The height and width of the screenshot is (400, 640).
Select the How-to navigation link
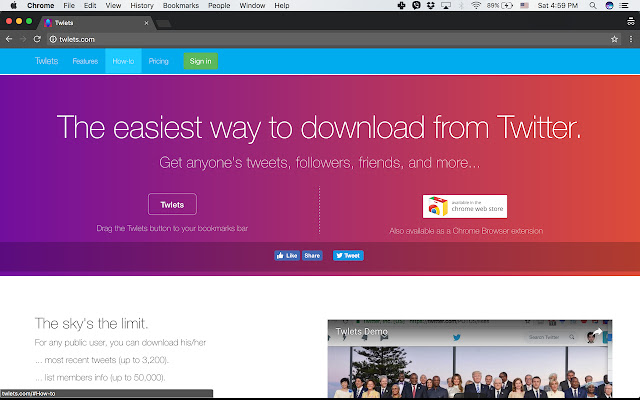[123, 61]
